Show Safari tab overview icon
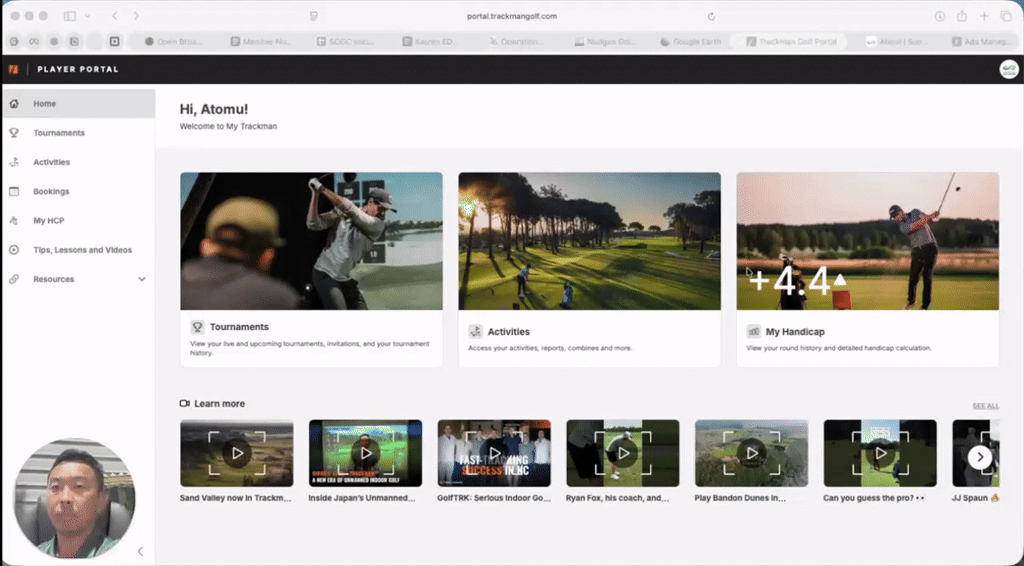The height and width of the screenshot is (566, 1024). coord(1006,16)
